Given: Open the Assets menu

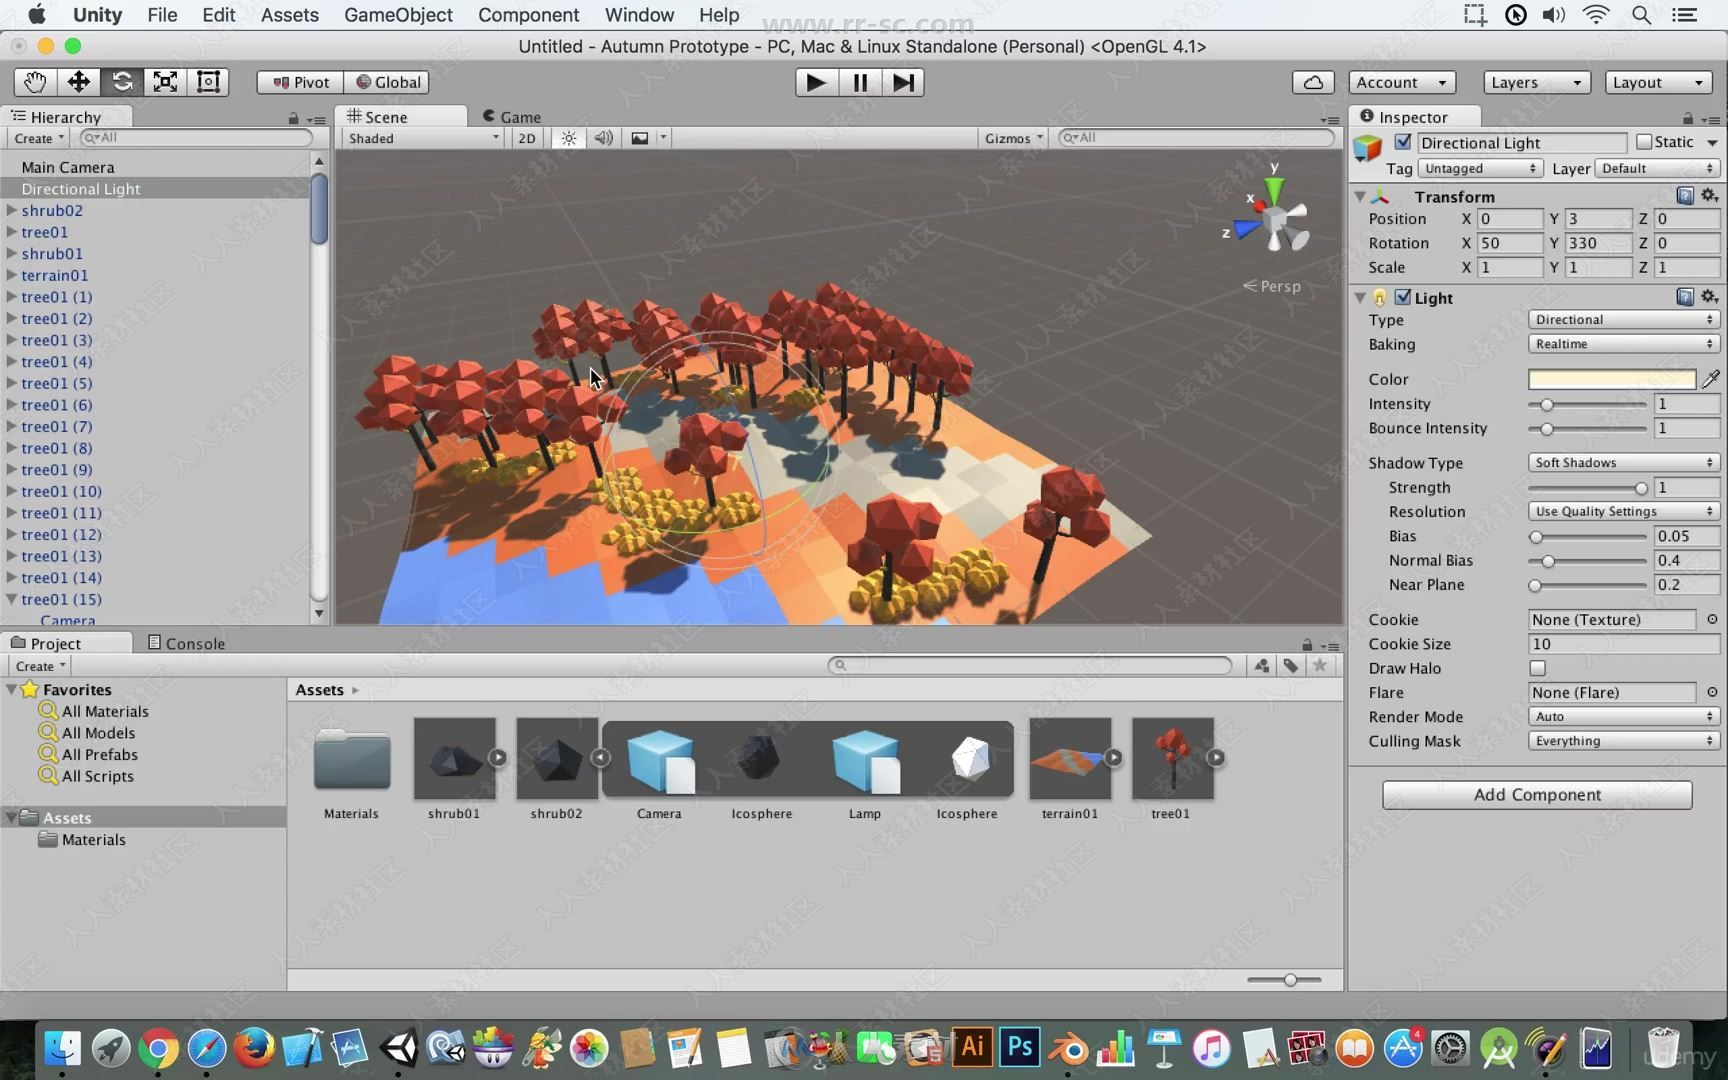Looking at the screenshot, I should [x=289, y=15].
